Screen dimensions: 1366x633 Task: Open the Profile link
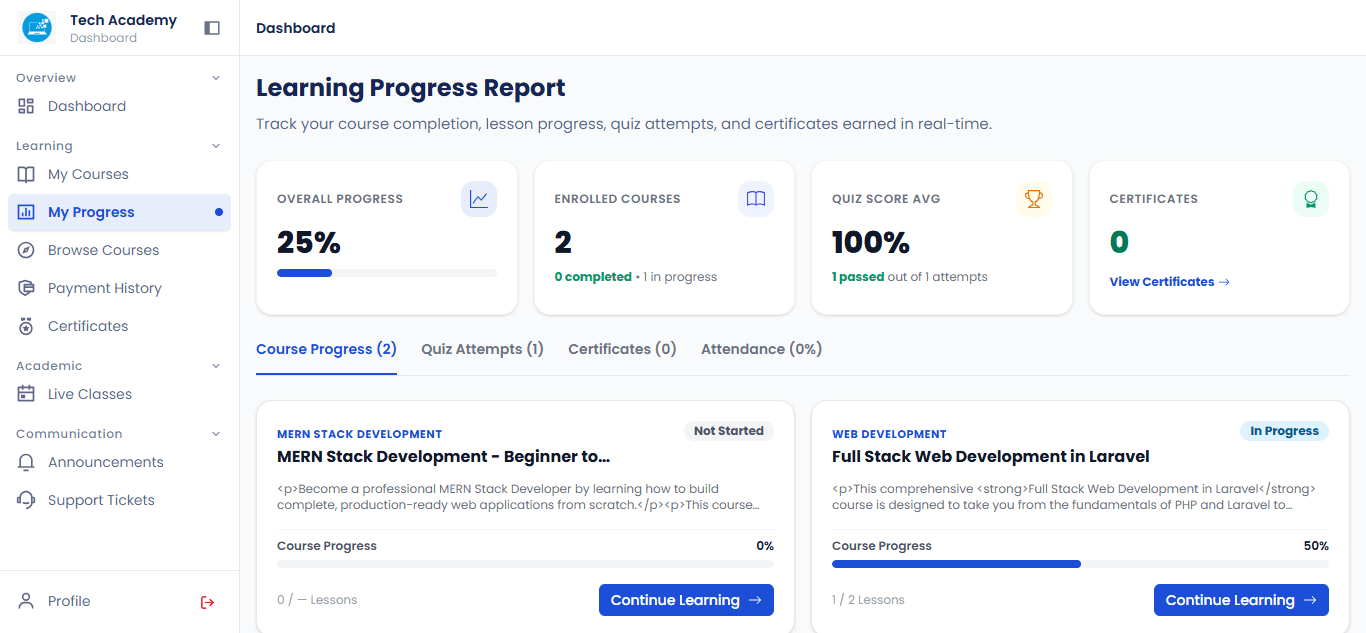[68, 601]
